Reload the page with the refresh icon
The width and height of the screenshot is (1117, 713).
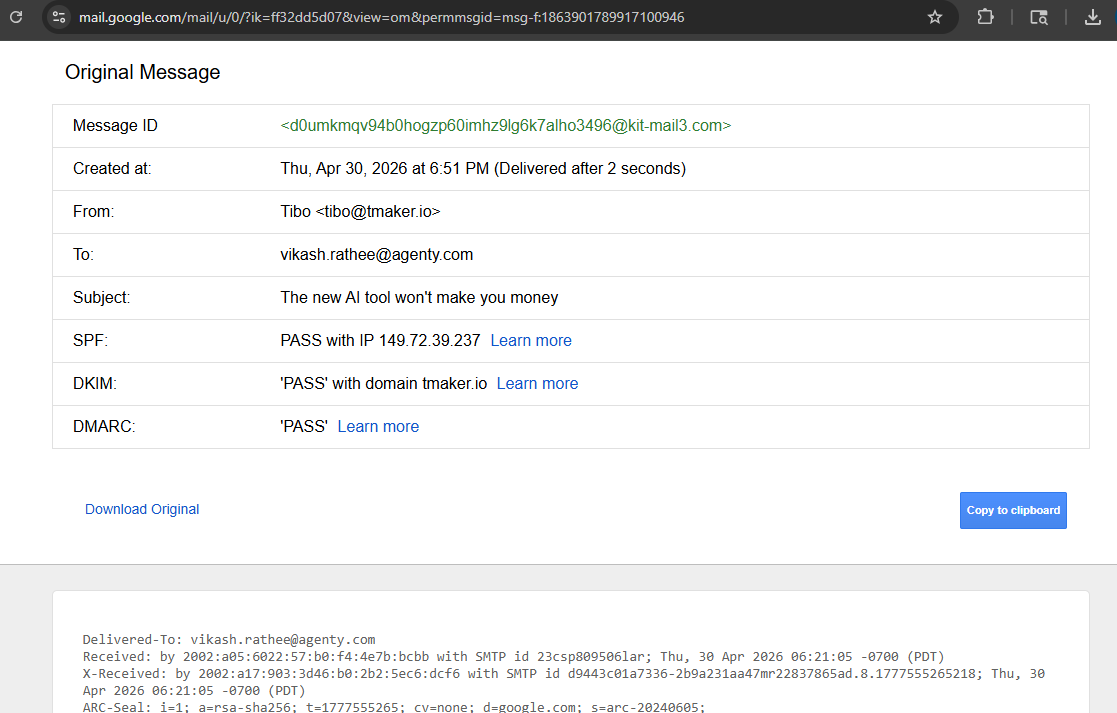[x=16, y=16]
